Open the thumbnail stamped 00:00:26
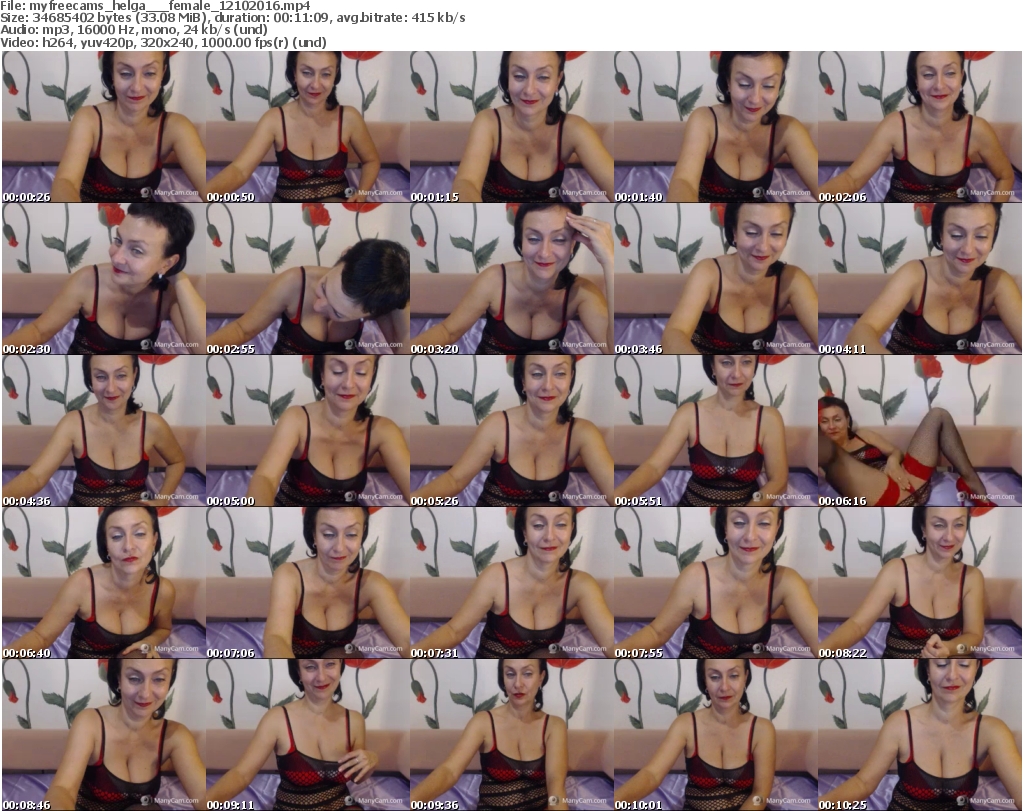Viewport: 1024px width, 811px height. coord(104,127)
